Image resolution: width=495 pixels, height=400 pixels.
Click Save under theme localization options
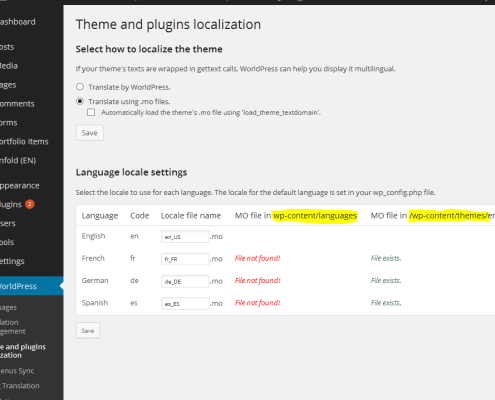point(89,133)
